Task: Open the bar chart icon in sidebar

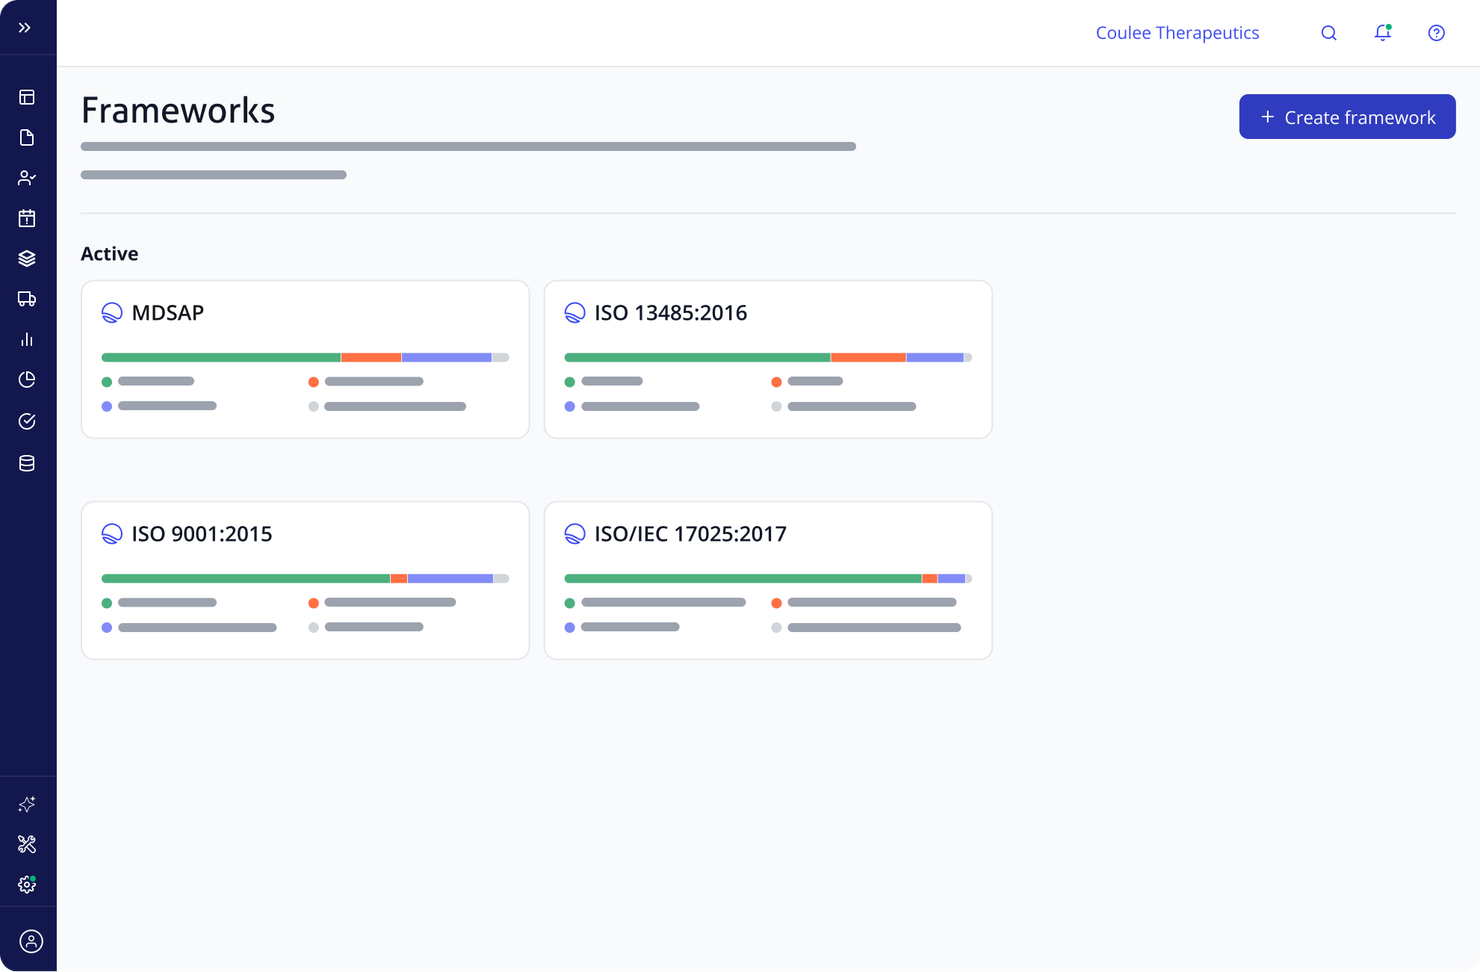Action: coord(27,339)
